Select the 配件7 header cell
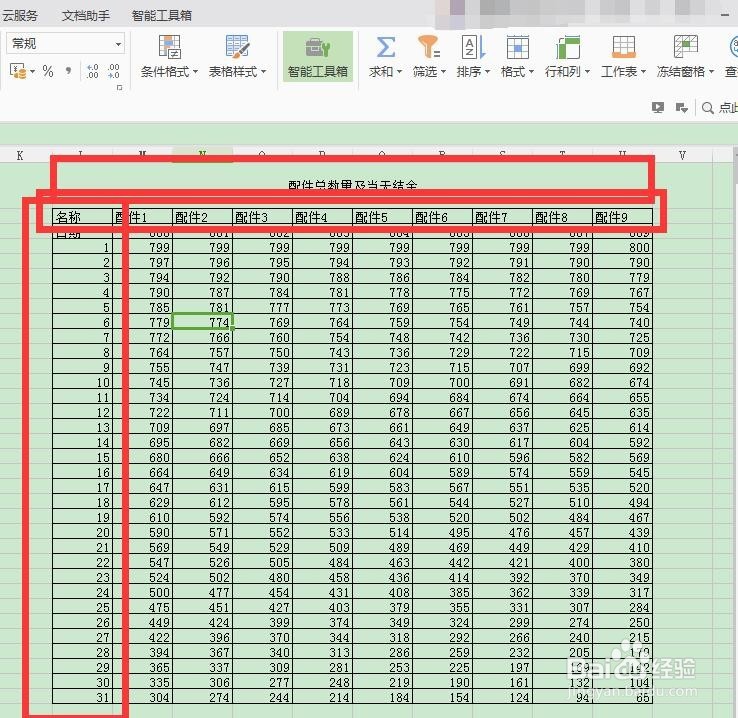 tap(502, 217)
